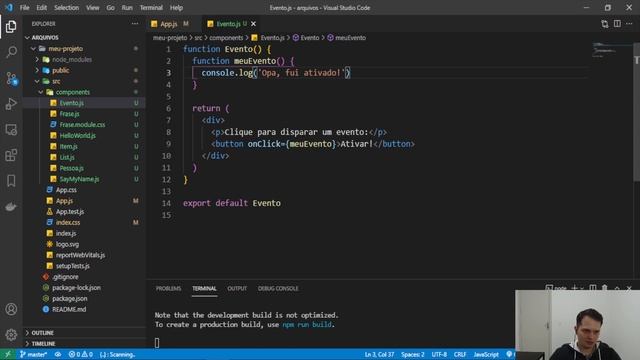The height and width of the screenshot is (360, 640).
Task: Open the Run and Debug view
Action: 11,104
